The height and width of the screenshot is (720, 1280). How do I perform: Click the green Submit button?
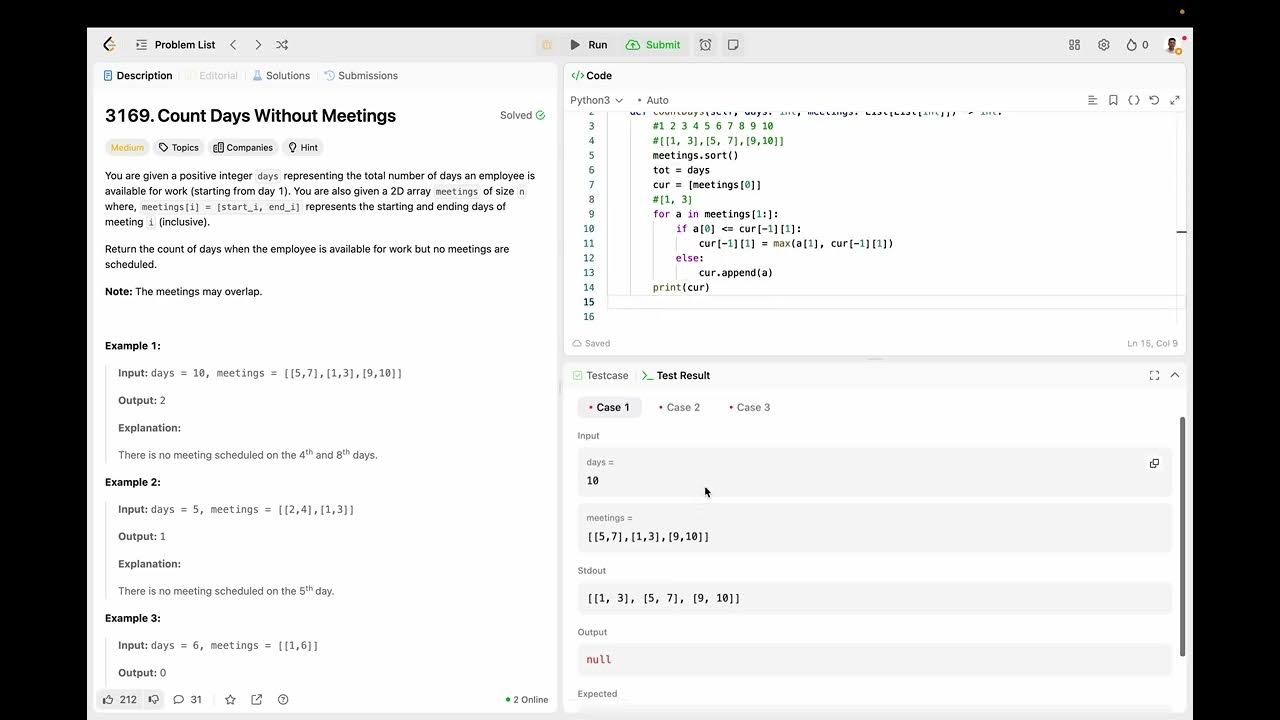[x=653, y=45]
